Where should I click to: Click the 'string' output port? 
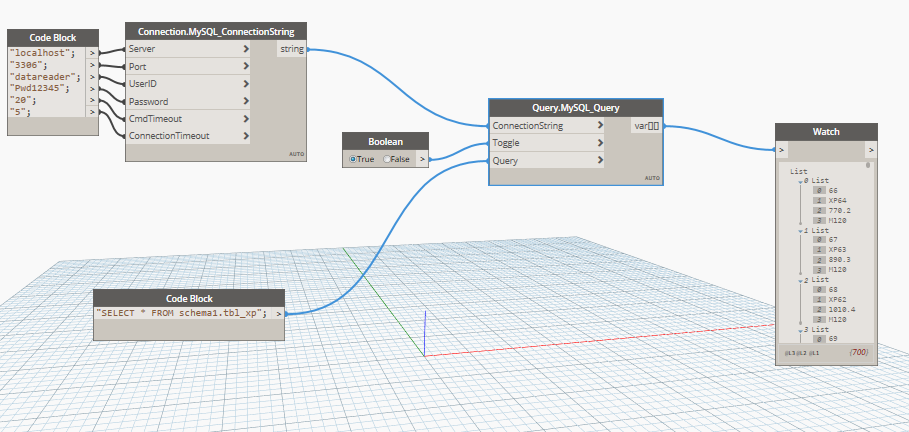point(292,49)
